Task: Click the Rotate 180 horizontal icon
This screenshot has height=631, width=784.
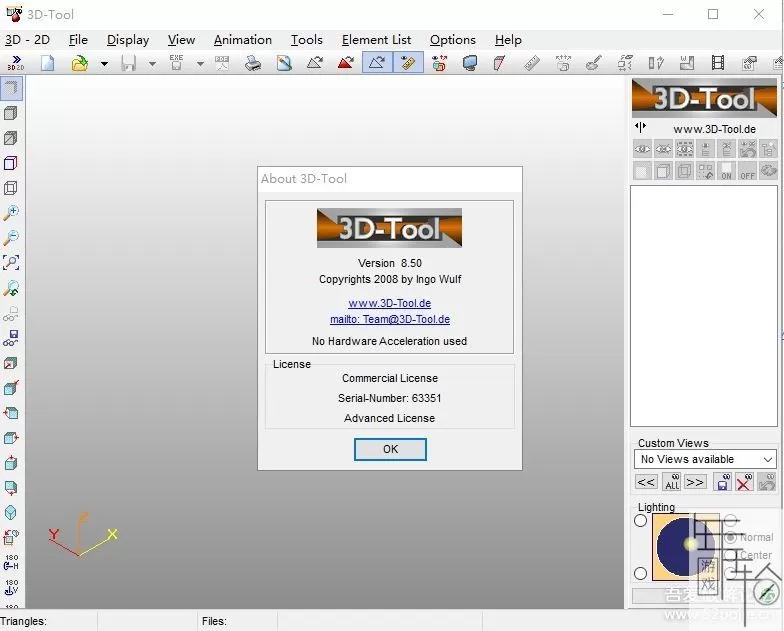Action: coord(11,562)
